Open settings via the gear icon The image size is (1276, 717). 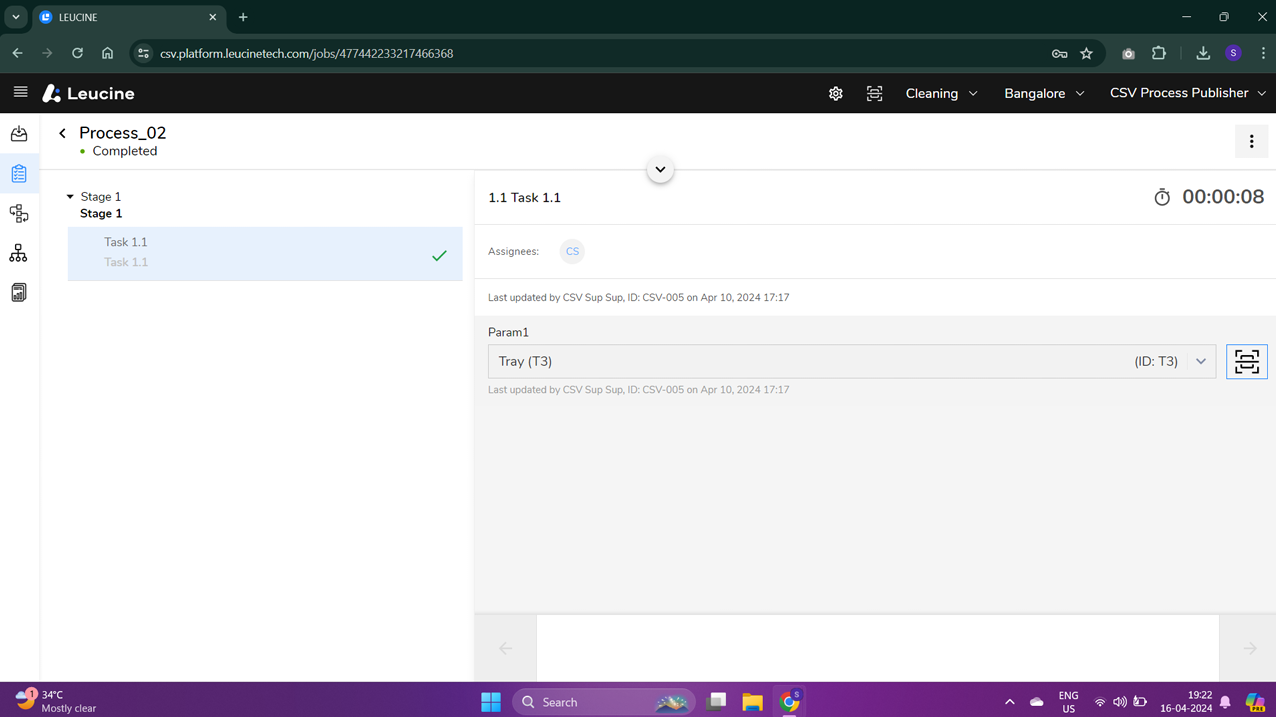click(x=836, y=93)
